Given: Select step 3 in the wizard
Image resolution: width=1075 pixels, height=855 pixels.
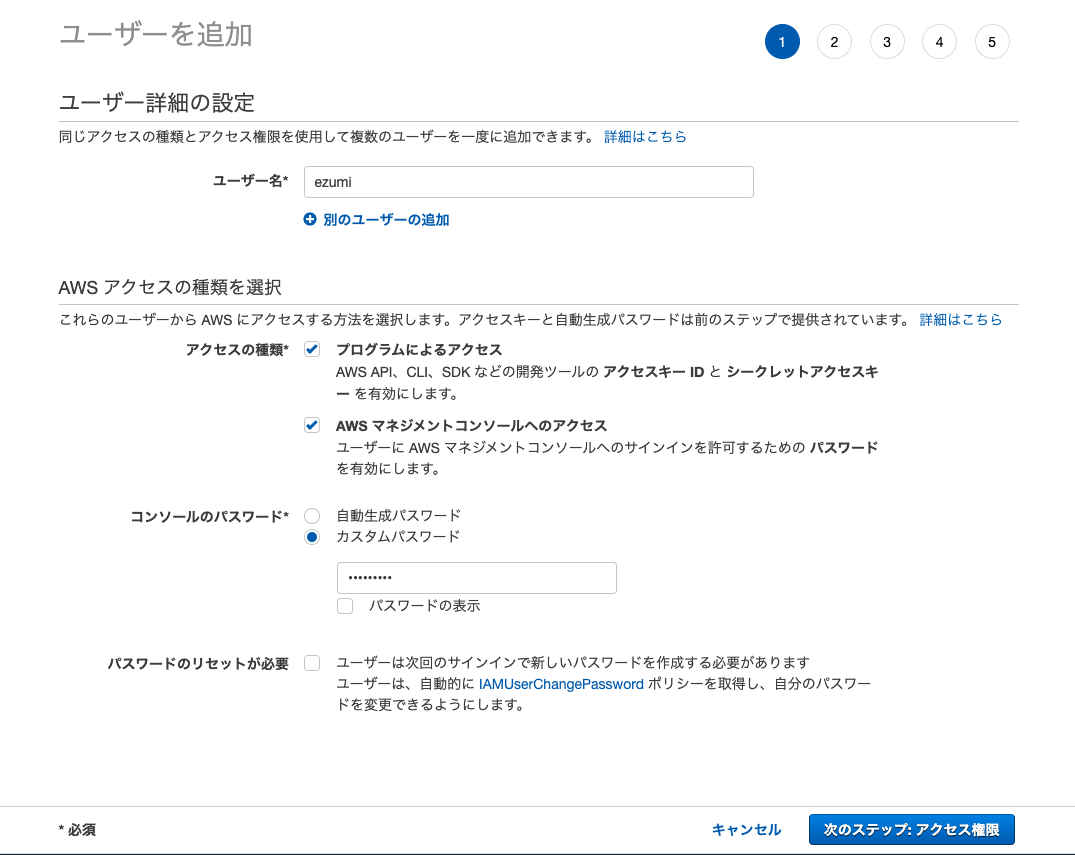Looking at the screenshot, I should [x=887, y=42].
